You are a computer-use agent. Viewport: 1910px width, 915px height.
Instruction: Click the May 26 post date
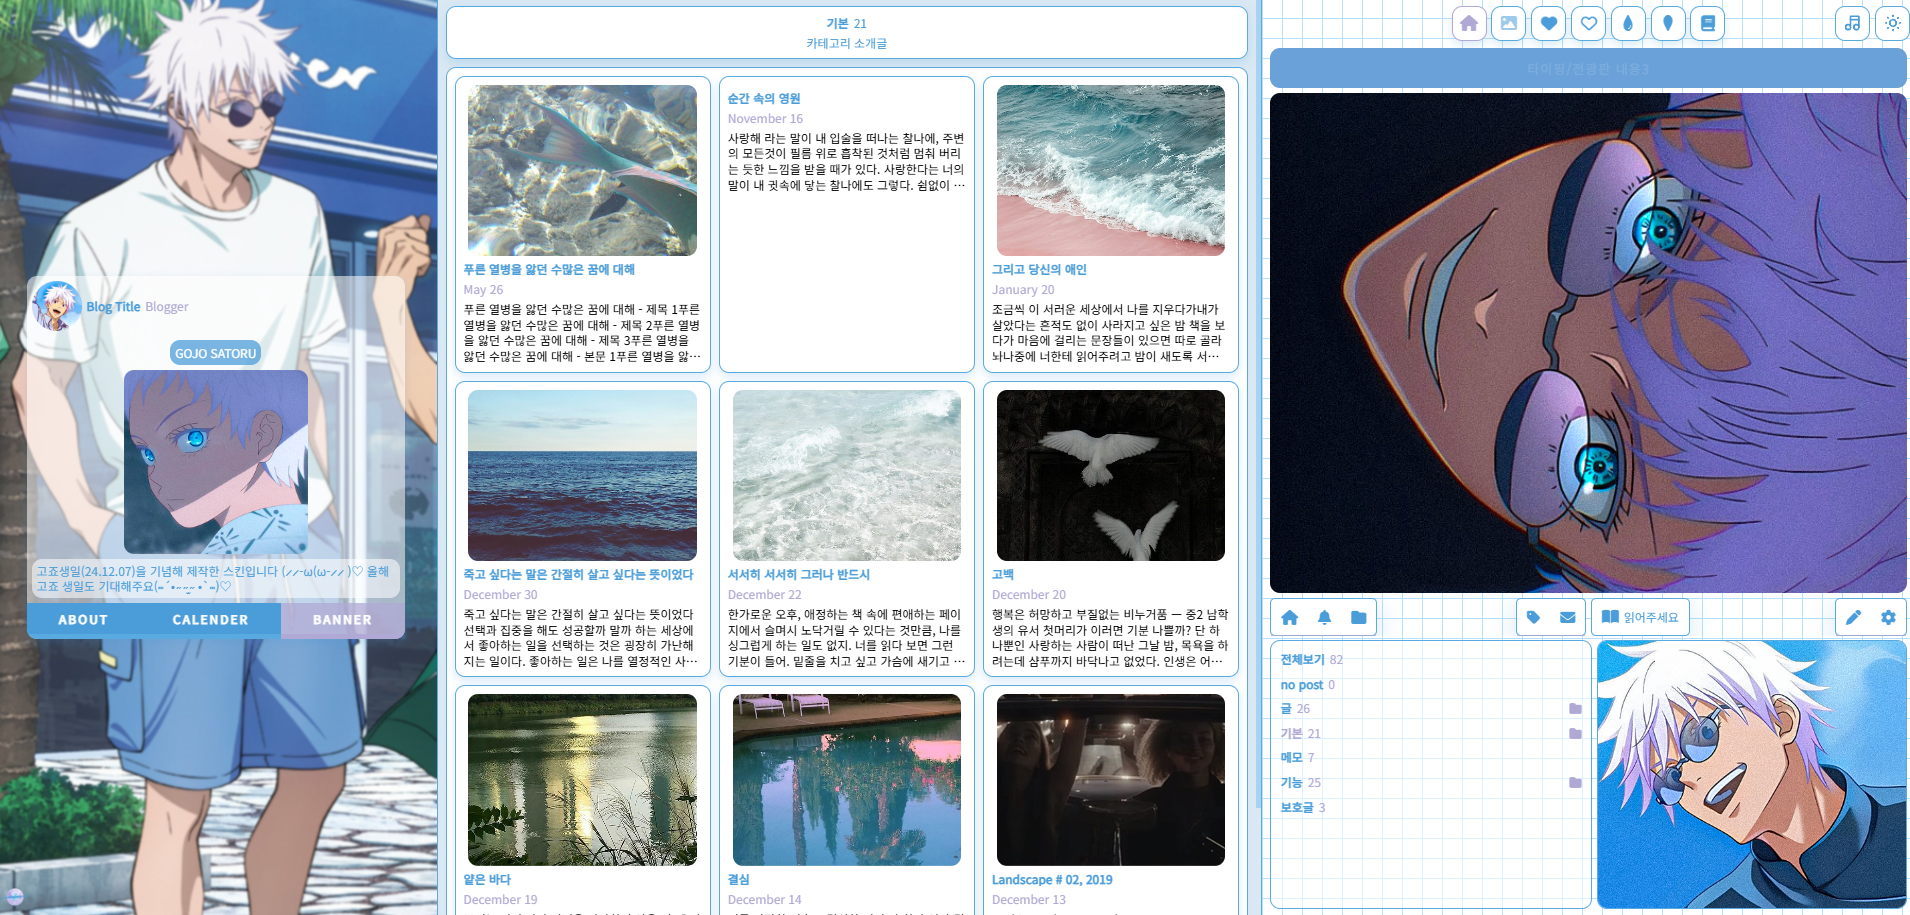coord(483,290)
